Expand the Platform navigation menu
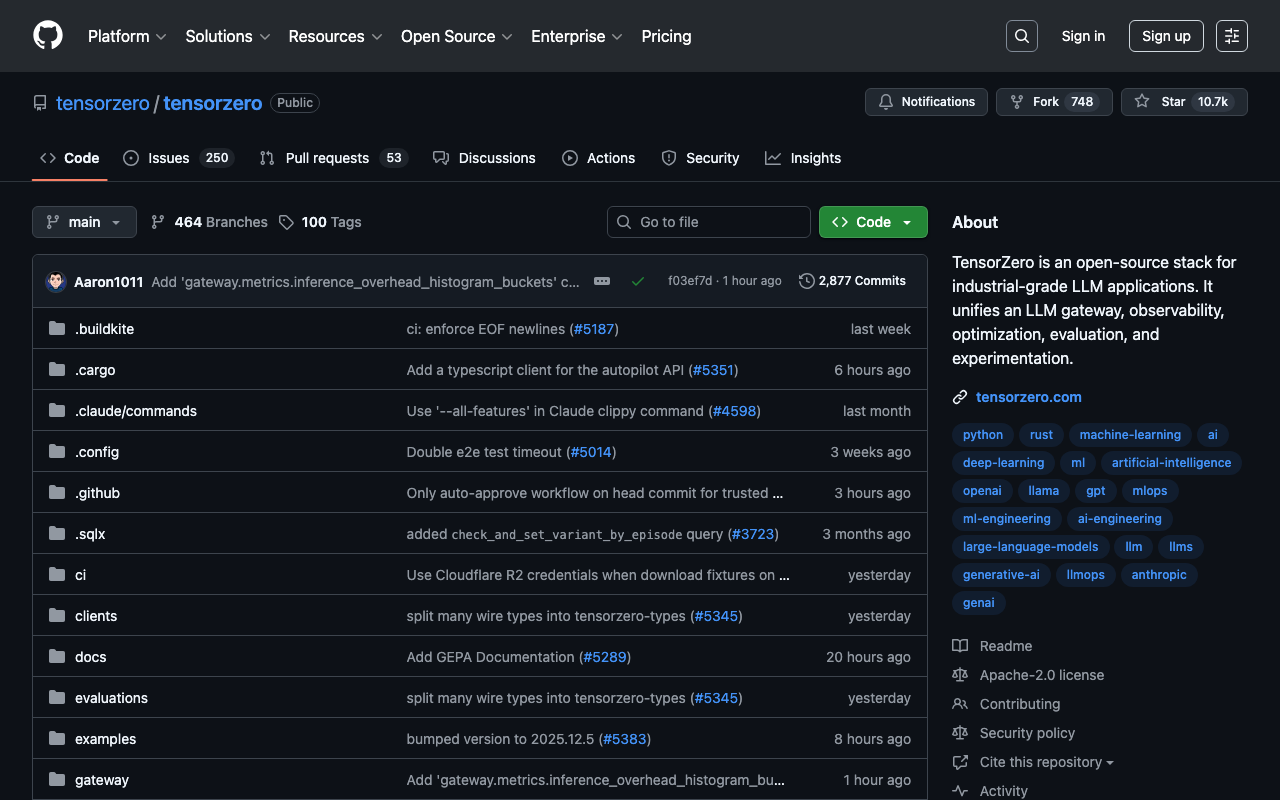 point(128,36)
